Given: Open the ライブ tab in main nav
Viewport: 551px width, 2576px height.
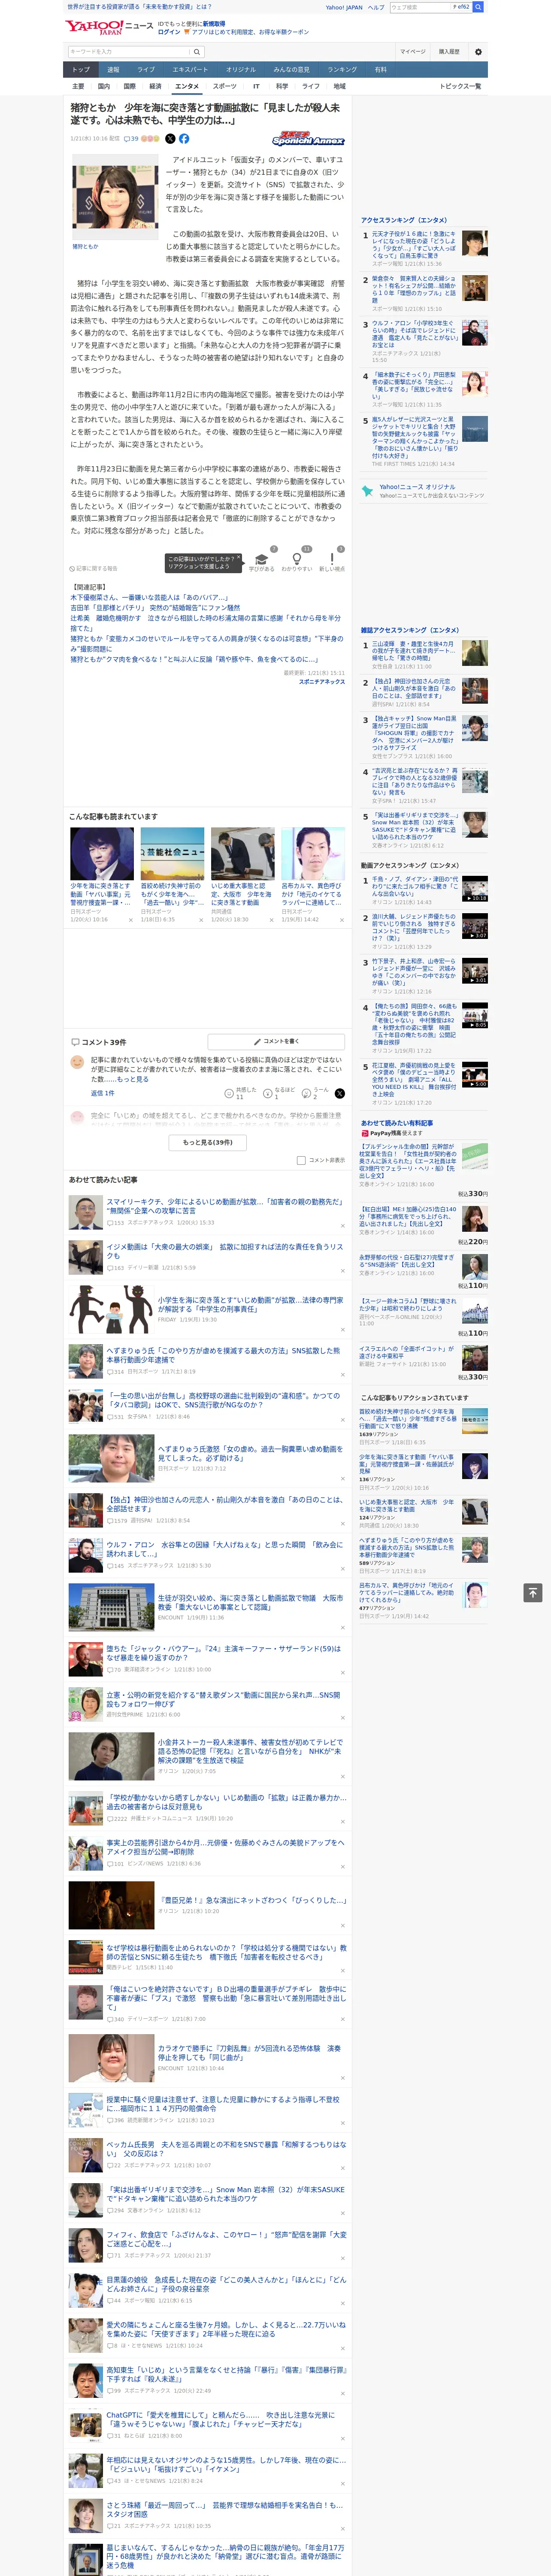Looking at the screenshot, I should pyautogui.click(x=146, y=70).
